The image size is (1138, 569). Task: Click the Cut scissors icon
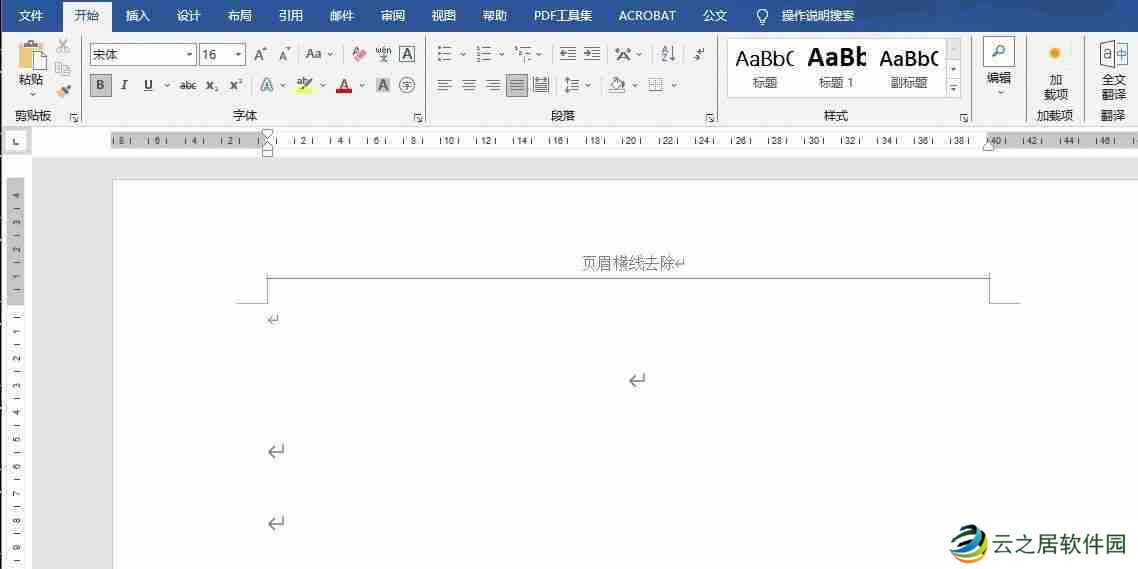click(x=63, y=46)
